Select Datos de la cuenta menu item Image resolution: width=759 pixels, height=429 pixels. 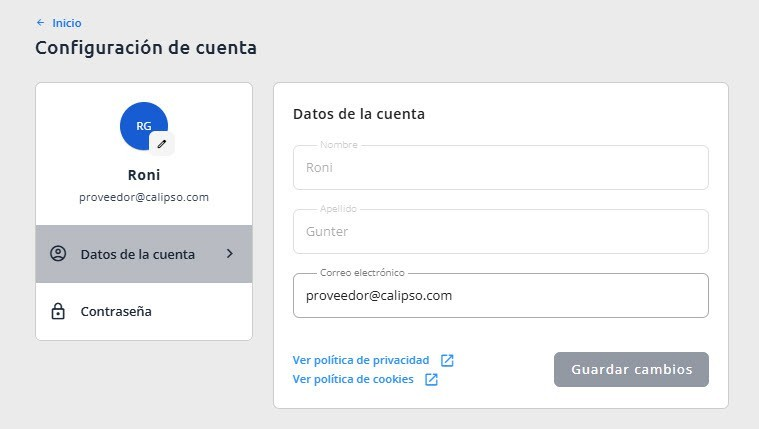(x=144, y=254)
